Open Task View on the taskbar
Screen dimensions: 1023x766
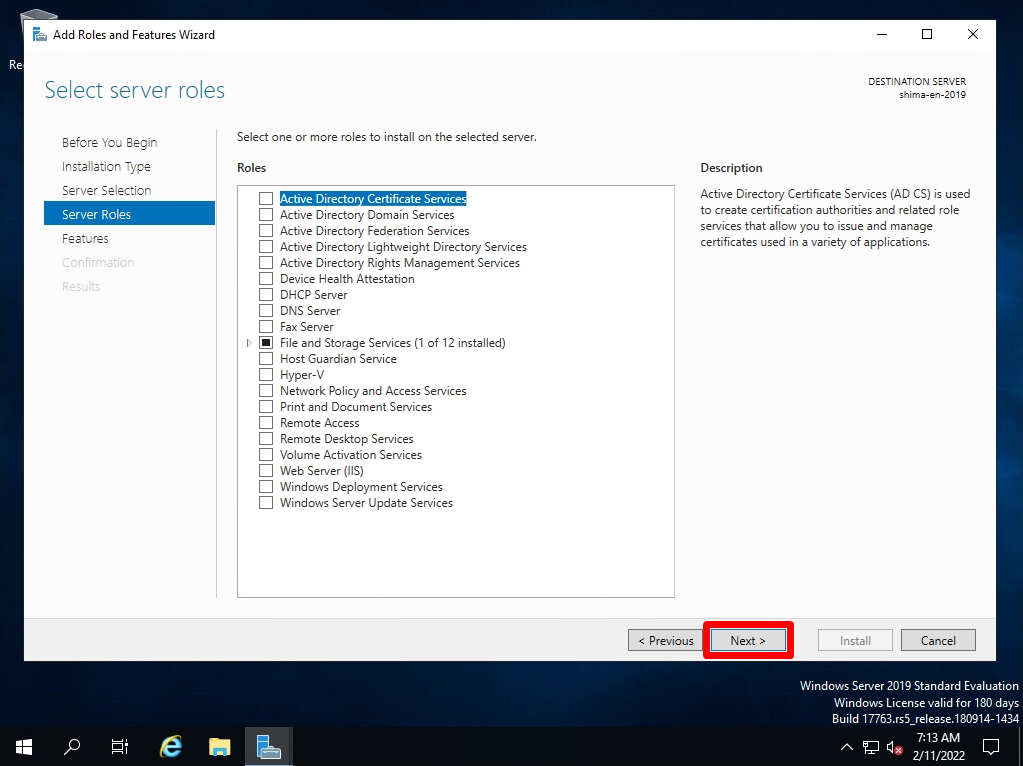[120, 746]
